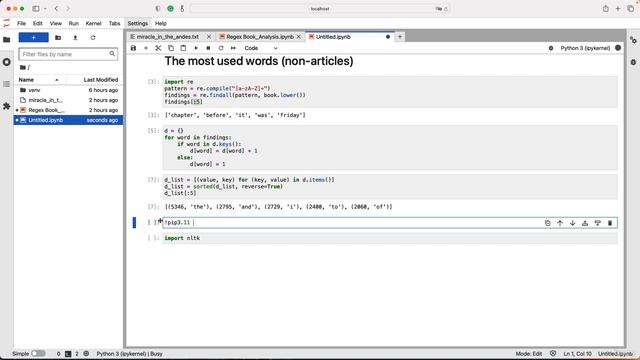Screen dimensions: 640x360
Task: Switch to miracle_in_the_andes.txt tab
Action: pyautogui.click(x=167, y=37)
